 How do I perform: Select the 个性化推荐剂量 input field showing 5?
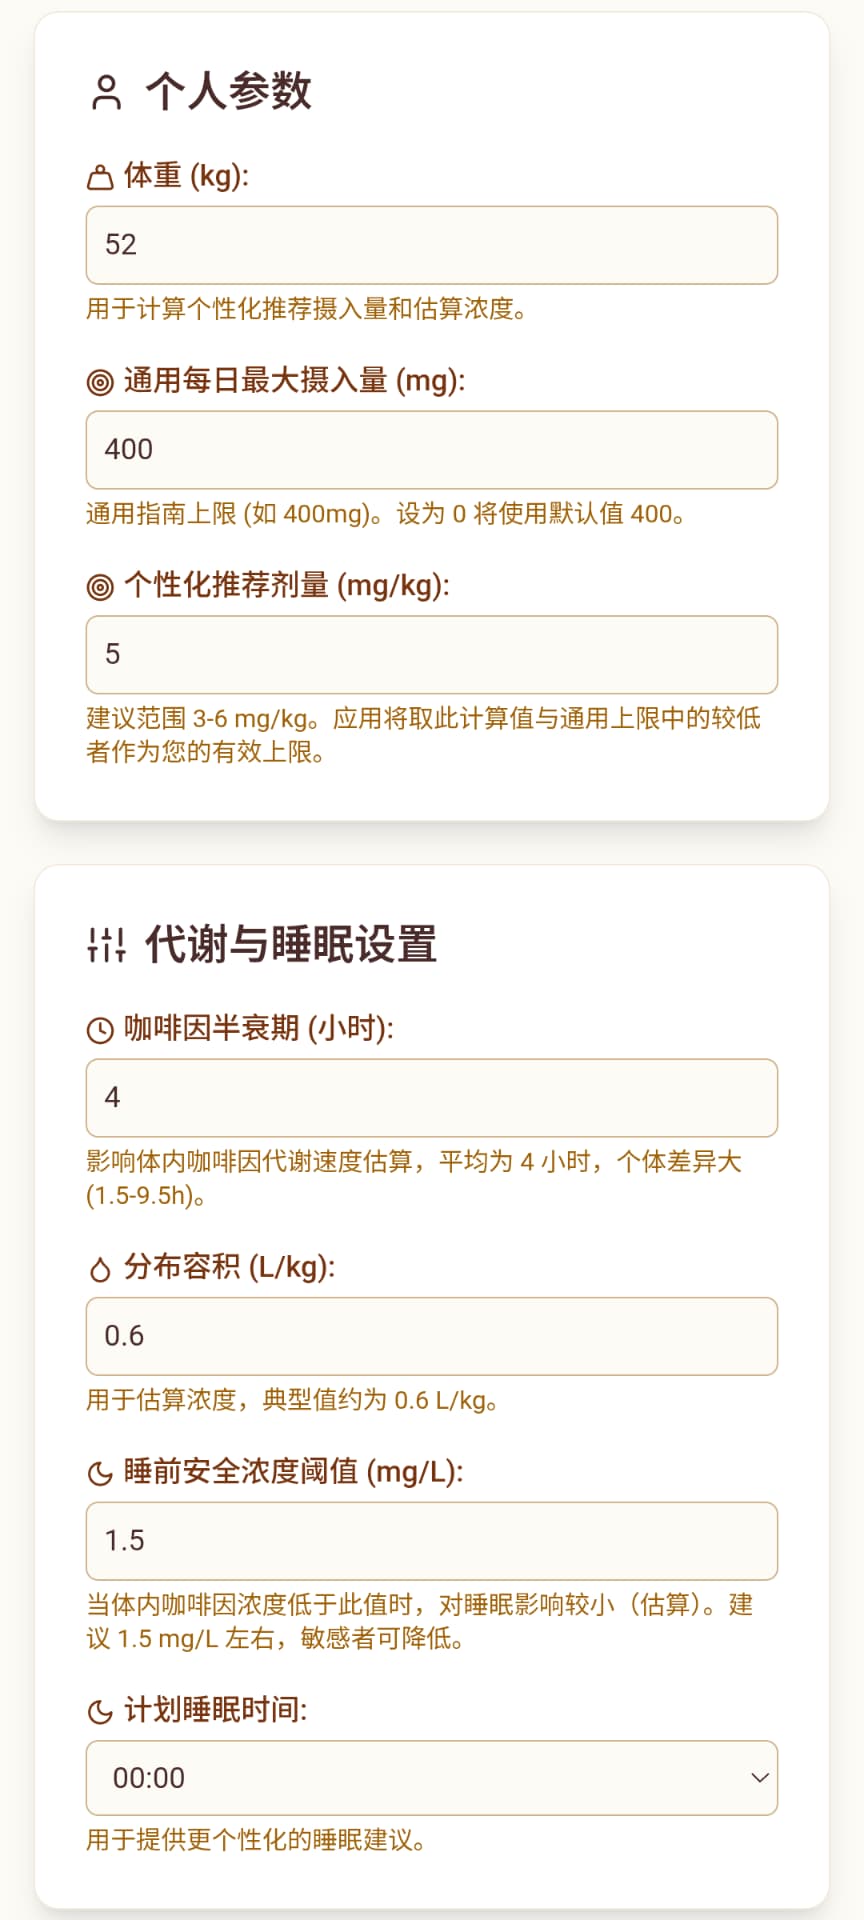point(432,655)
